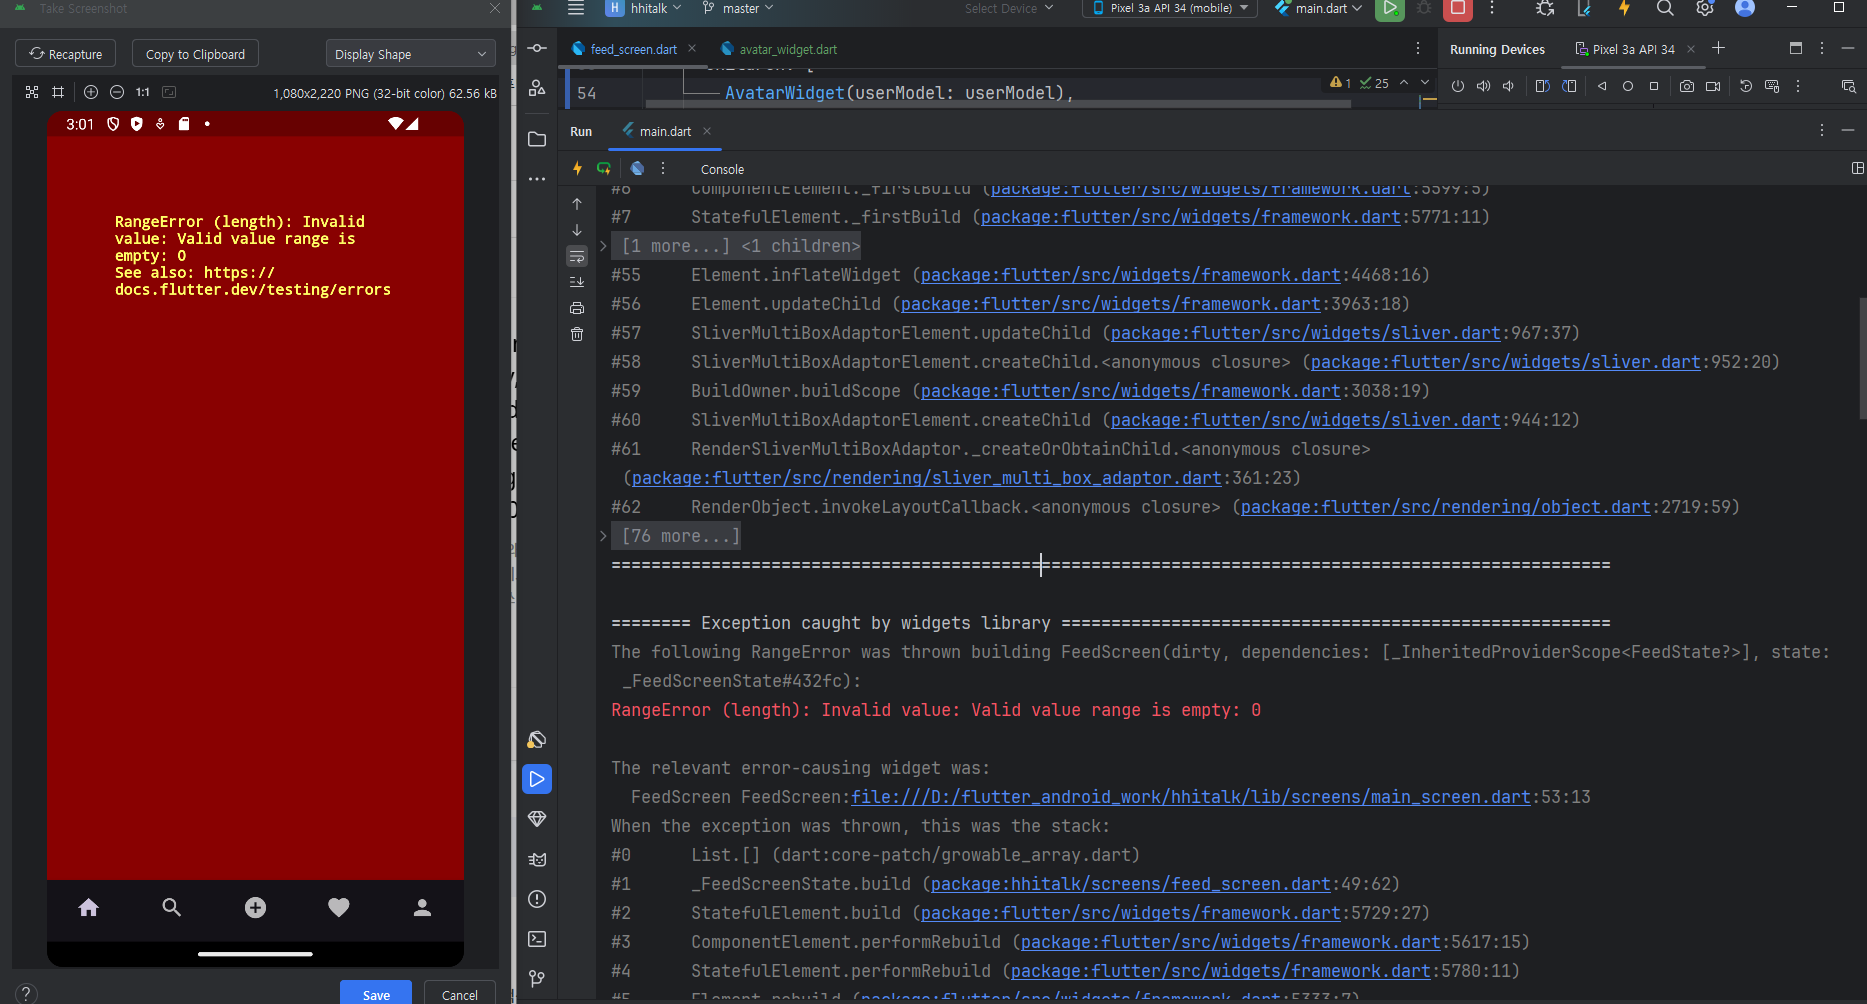Open the user account avatar

click(1745, 8)
